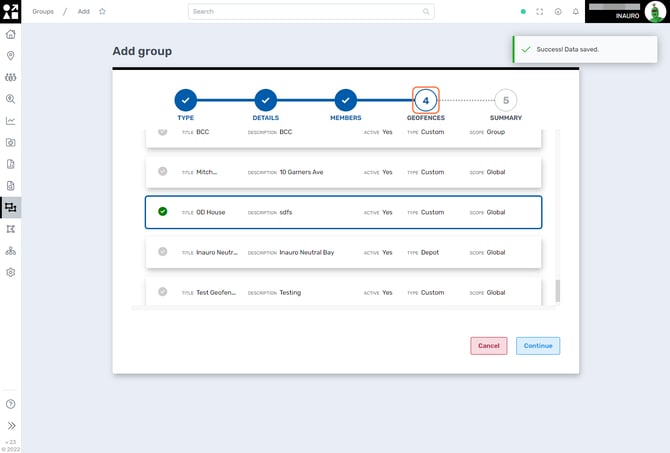
Task: Open the settings gear sidebar icon
Action: click(x=11, y=272)
